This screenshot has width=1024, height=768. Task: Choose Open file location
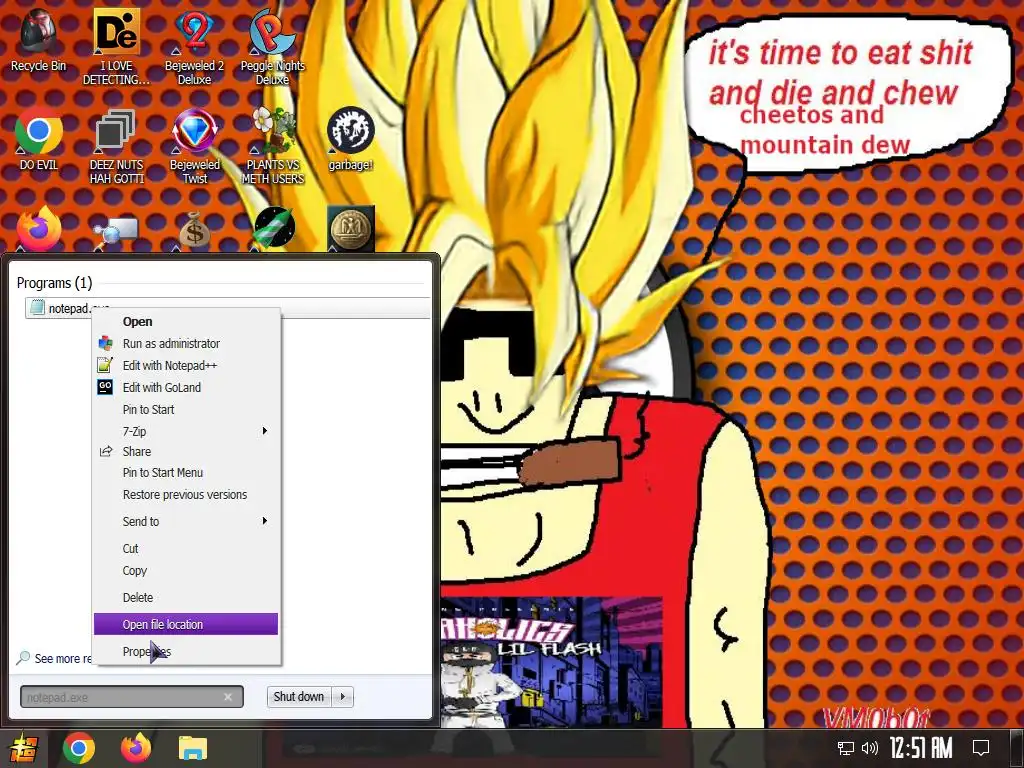185,624
